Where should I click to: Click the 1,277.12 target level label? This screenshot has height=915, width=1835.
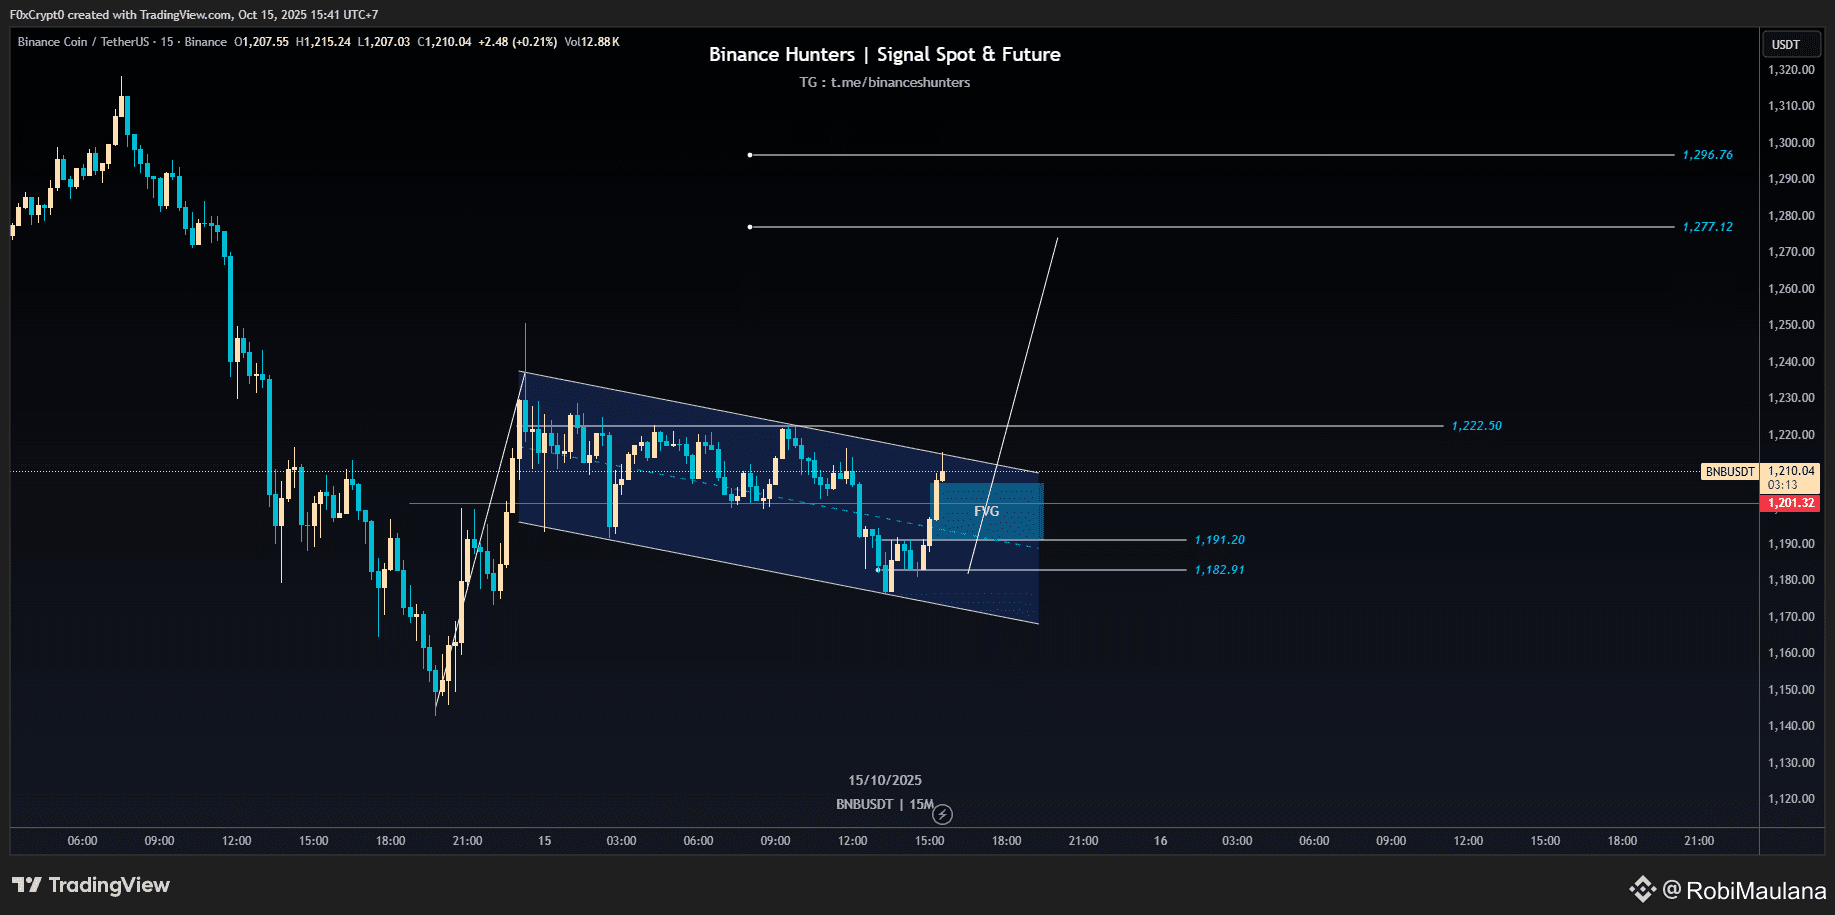pos(1708,227)
